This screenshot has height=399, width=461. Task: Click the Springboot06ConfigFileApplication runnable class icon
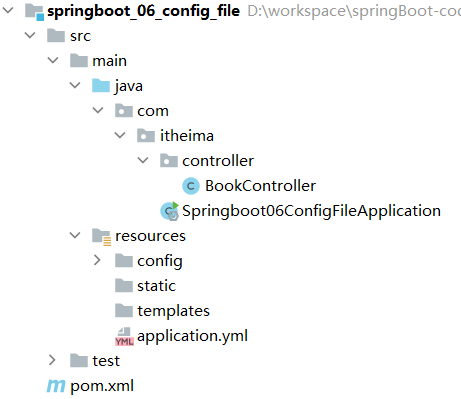click(x=169, y=211)
